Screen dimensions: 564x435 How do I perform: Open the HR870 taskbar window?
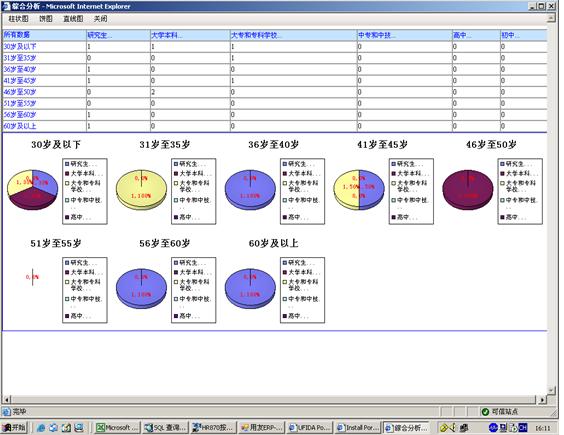click(213, 427)
